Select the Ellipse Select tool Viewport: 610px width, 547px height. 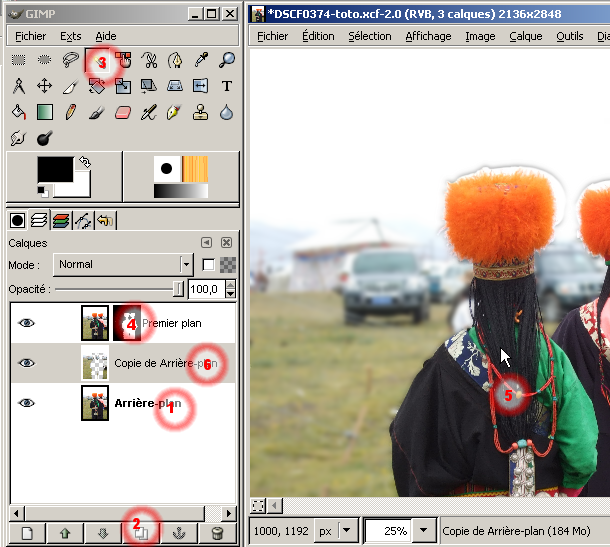click(x=44, y=60)
